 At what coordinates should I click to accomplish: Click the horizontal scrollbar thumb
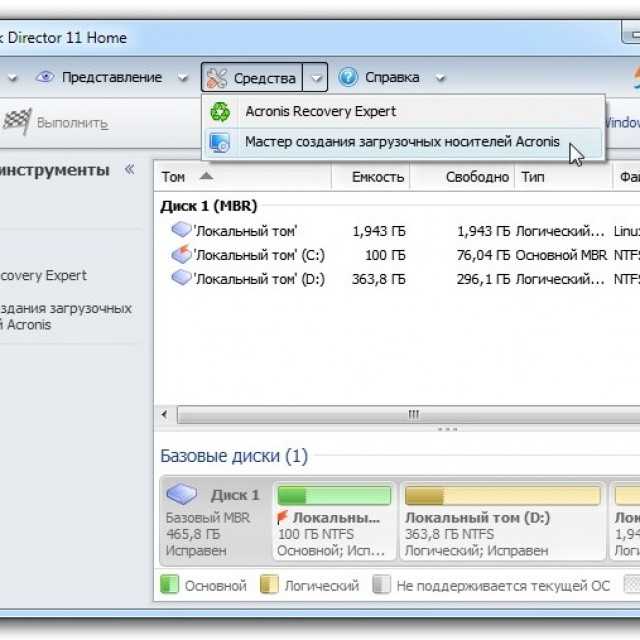tap(408, 415)
